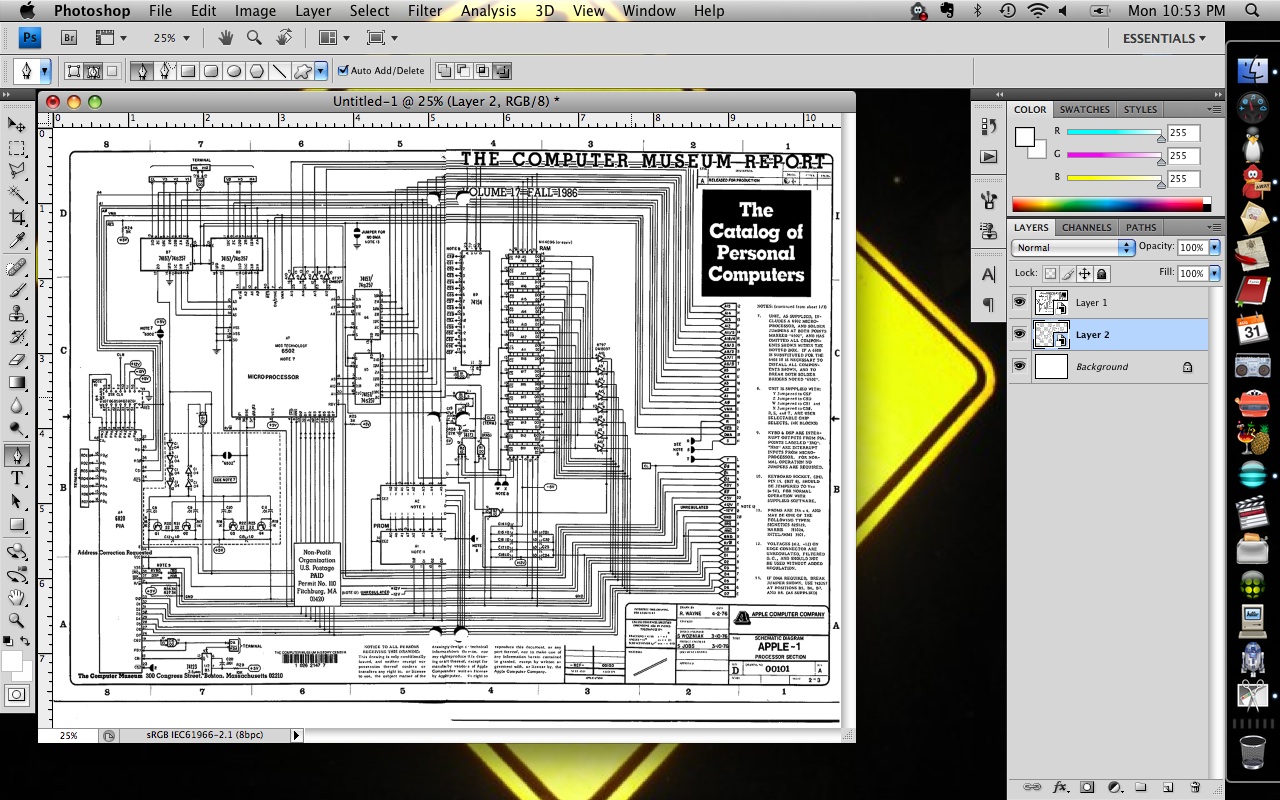Select the Eyedropper tool
The width and height of the screenshot is (1280, 800).
coord(17,240)
